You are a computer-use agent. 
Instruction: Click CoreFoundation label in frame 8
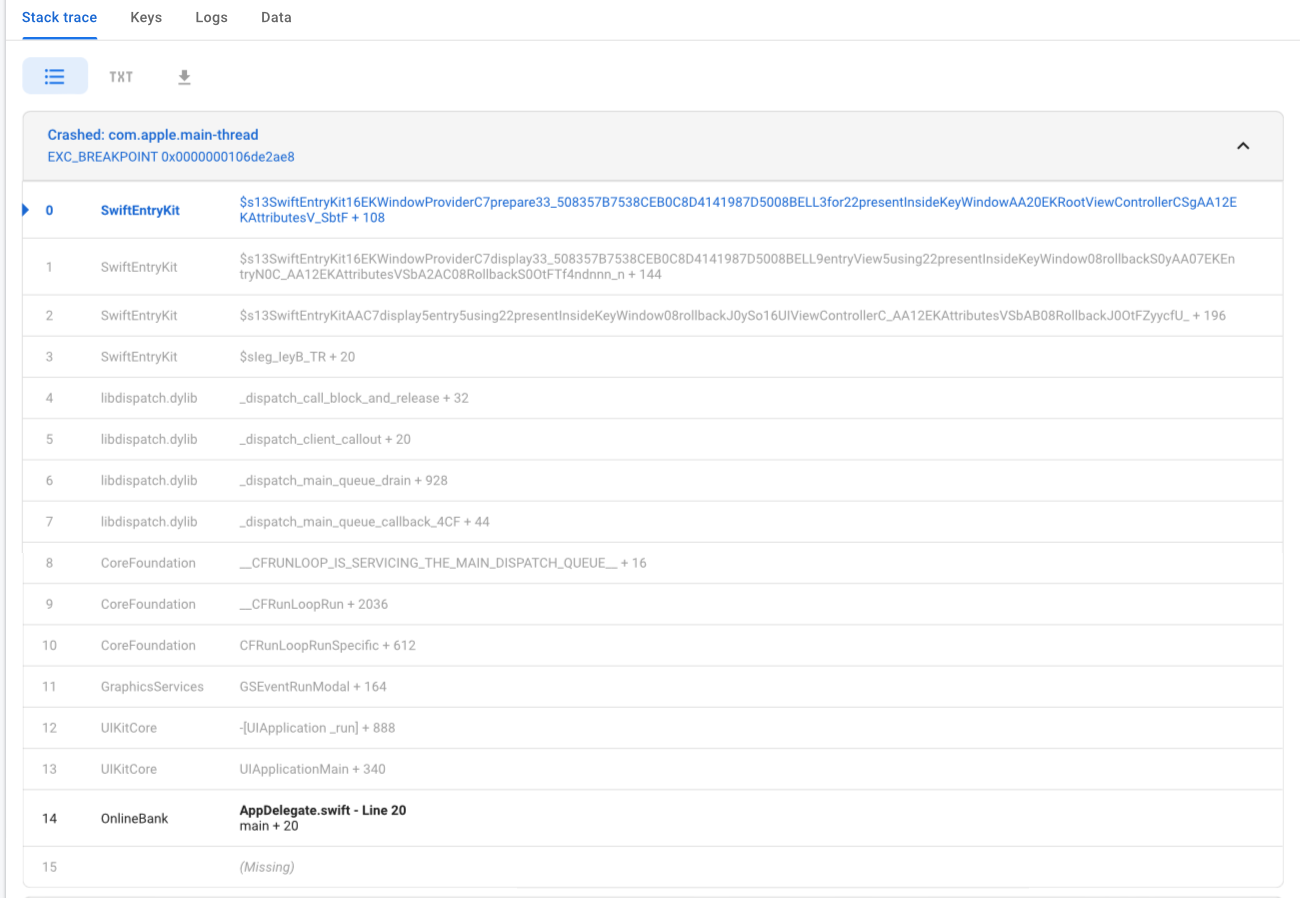point(148,563)
